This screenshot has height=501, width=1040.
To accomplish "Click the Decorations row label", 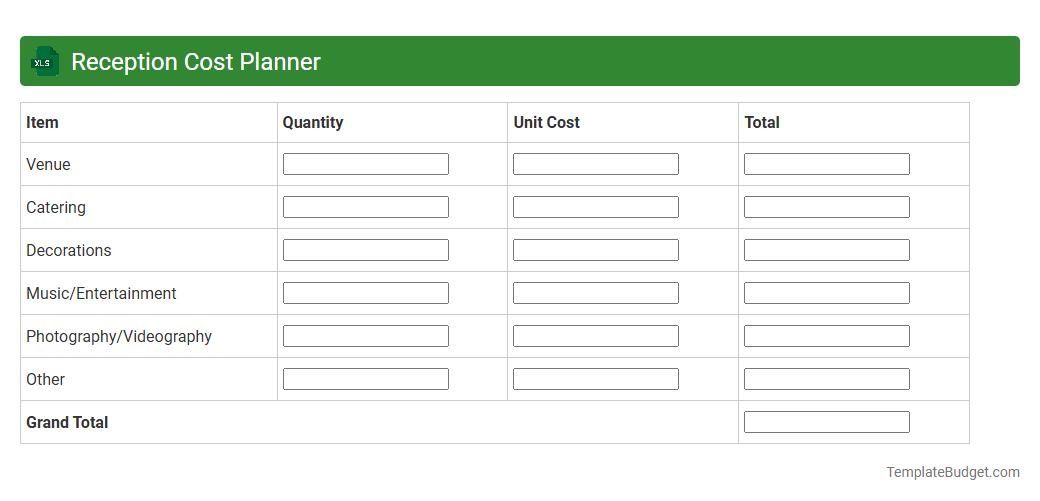I will 69,251.
